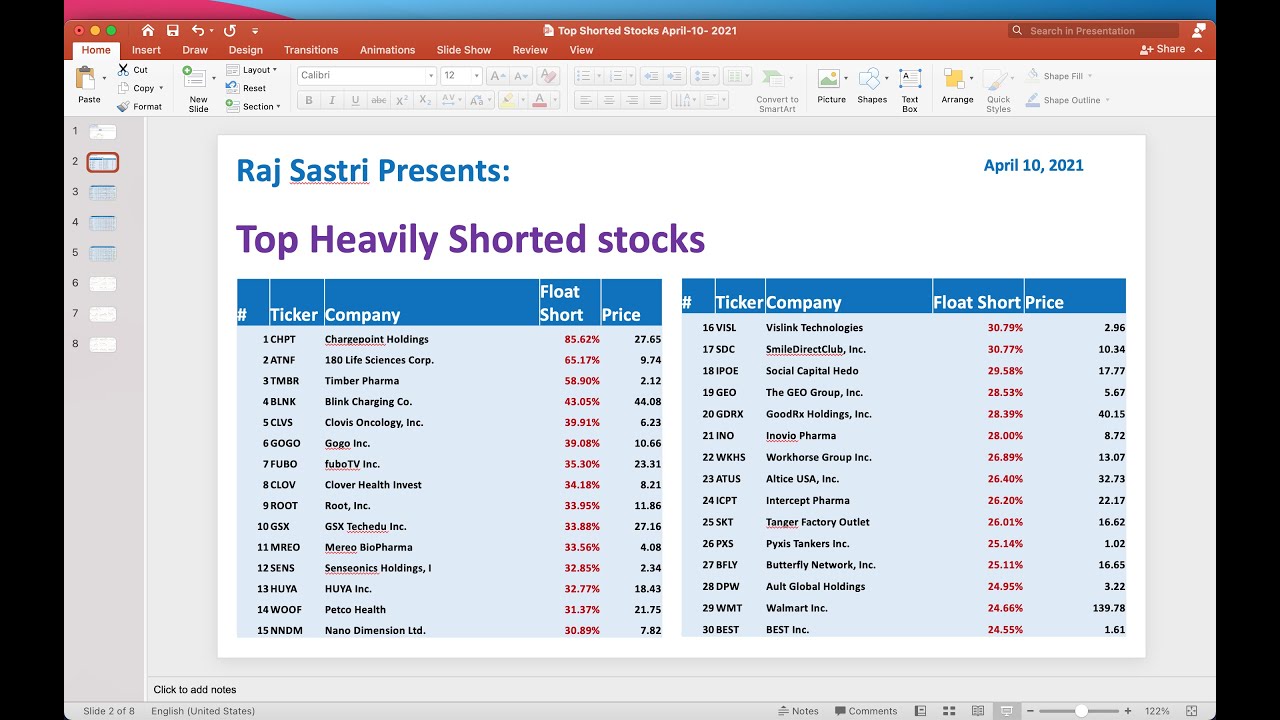Toggle Superscript formatting
Image resolution: width=1280 pixels, height=720 pixels.
click(x=402, y=100)
